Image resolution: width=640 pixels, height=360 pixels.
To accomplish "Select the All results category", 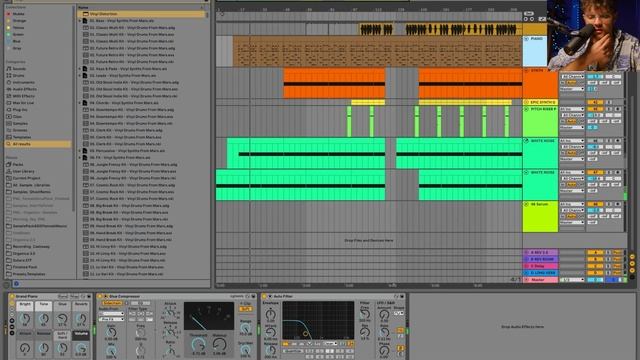I will (38, 144).
